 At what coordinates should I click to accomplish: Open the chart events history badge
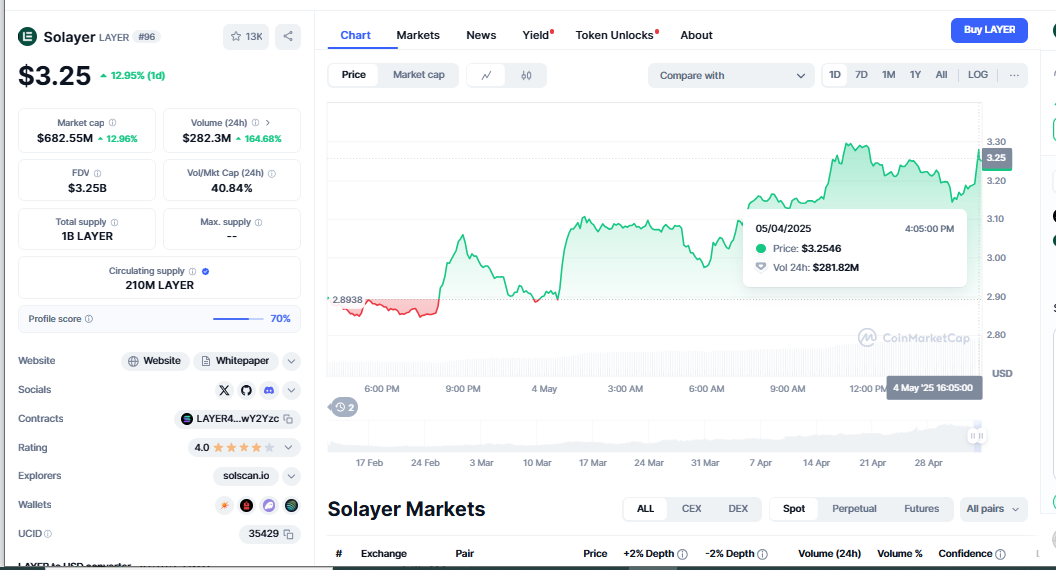coord(344,408)
